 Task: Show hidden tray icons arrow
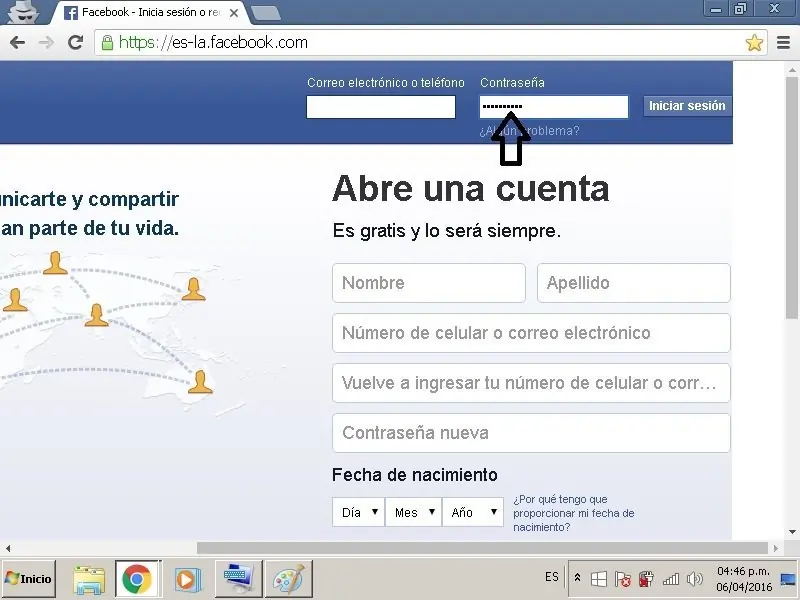point(577,578)
